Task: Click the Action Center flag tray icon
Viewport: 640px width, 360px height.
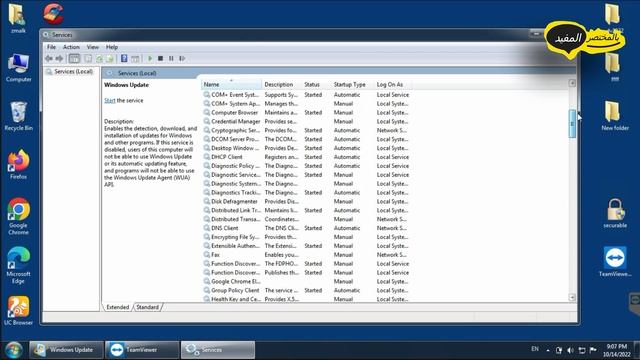Action: click(593, 350)
